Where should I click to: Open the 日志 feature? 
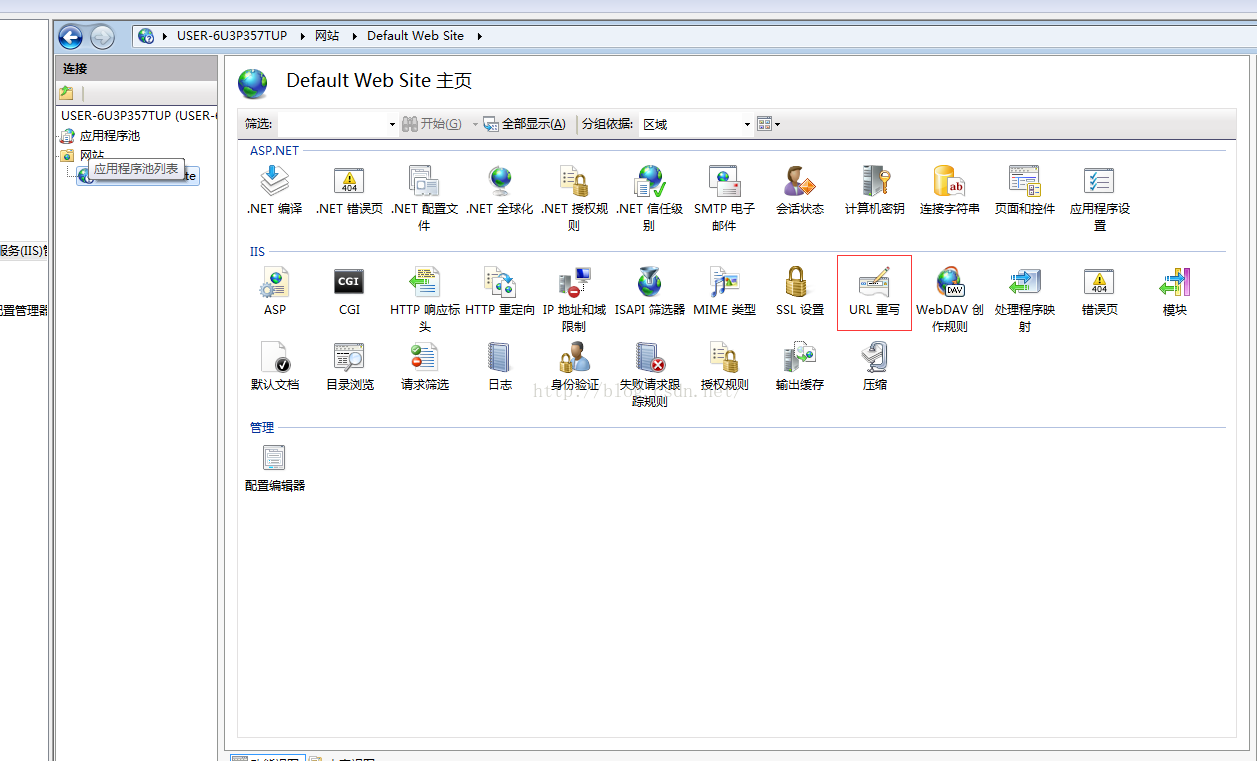[500, 366]
